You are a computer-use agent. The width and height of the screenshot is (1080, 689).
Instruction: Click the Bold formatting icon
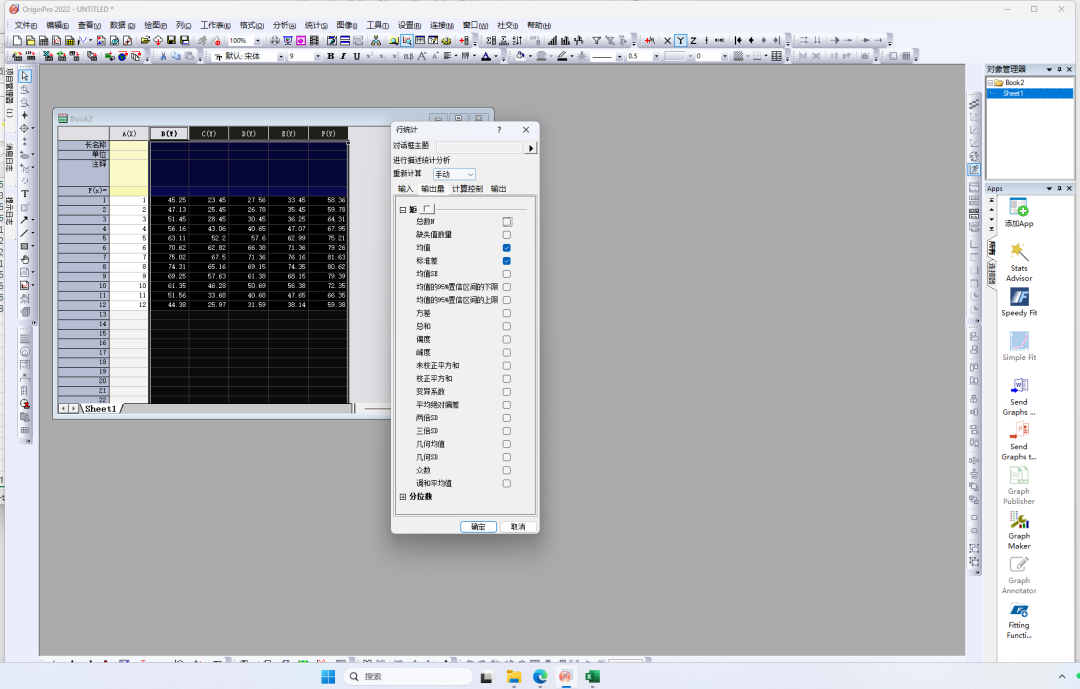(x=330, y=57)
